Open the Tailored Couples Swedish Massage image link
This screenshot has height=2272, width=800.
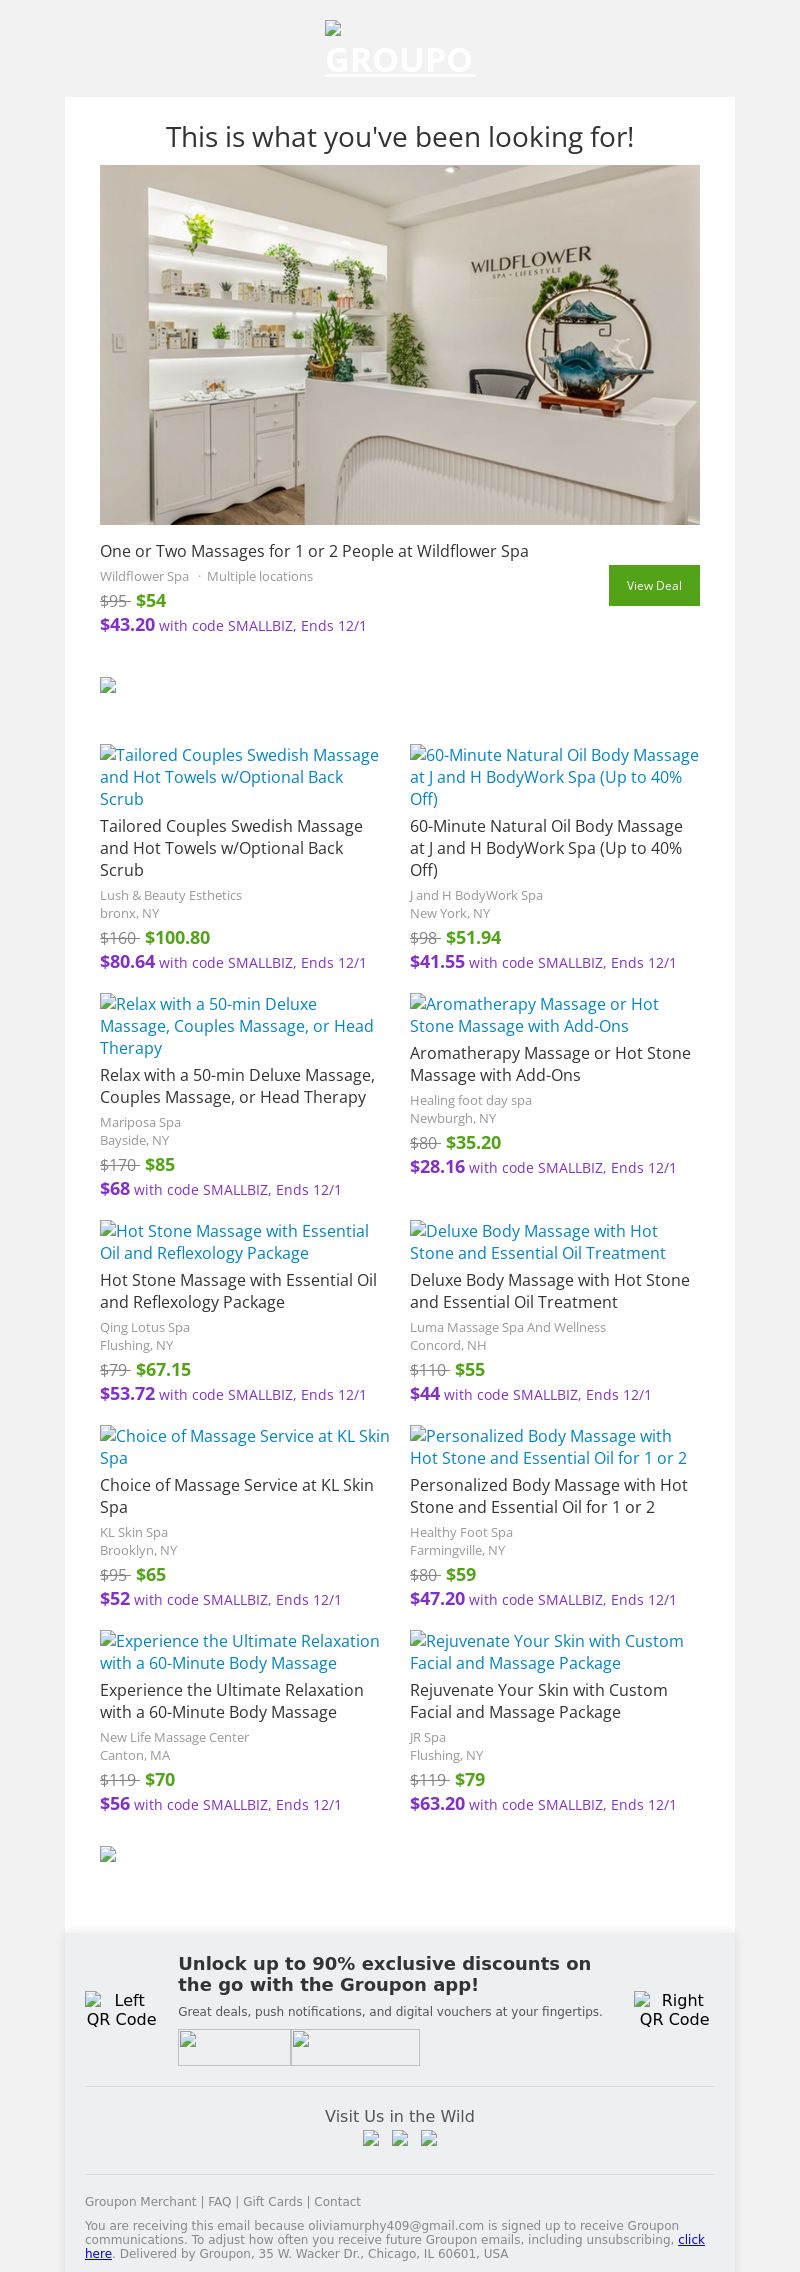click(239, 777)
